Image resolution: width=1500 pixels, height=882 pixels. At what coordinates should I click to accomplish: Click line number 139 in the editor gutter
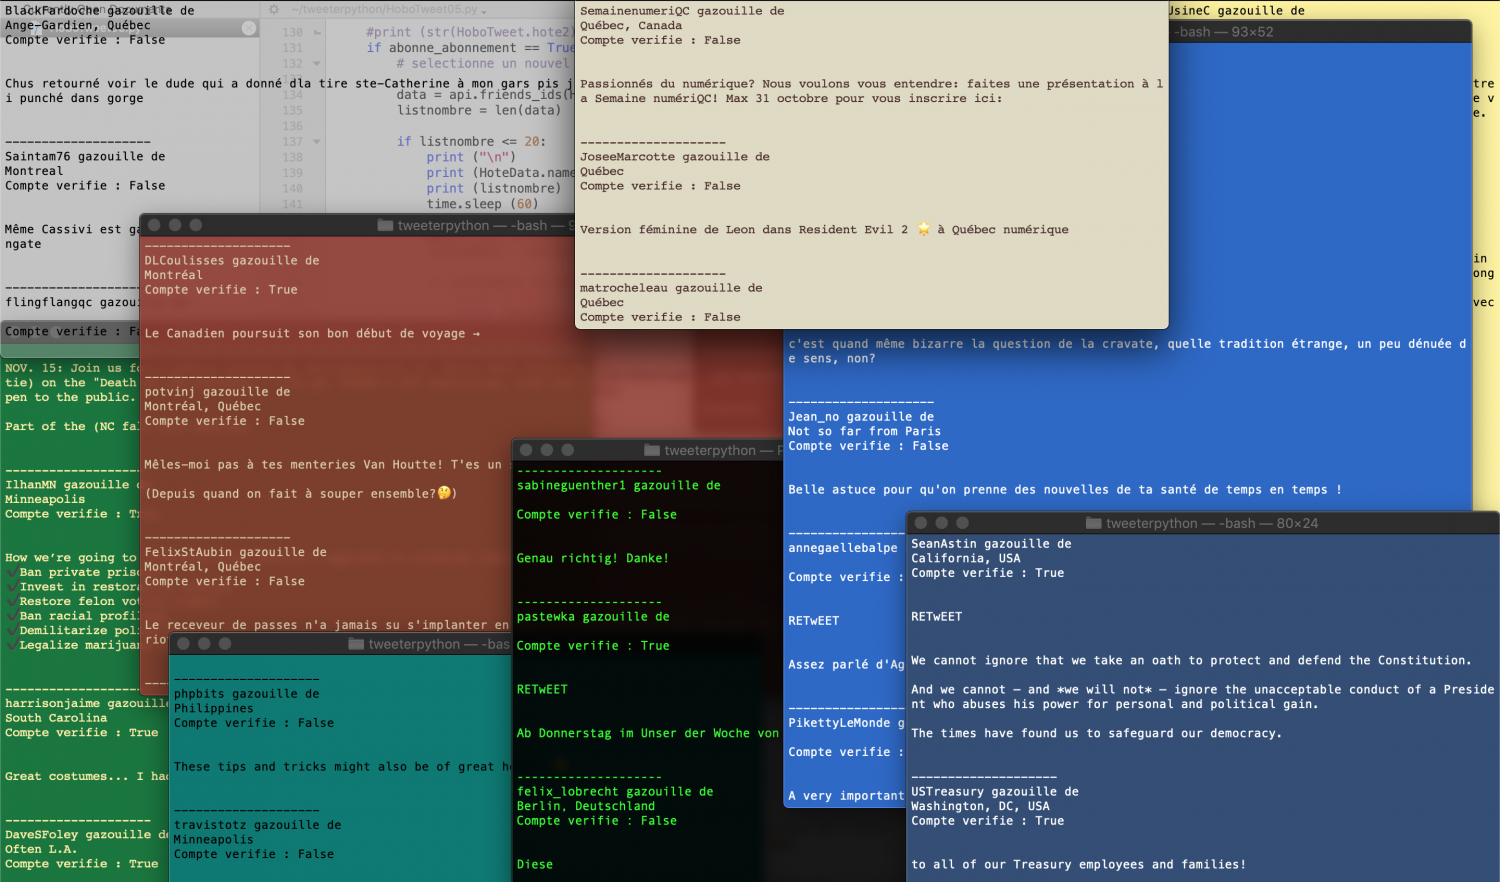292,173
